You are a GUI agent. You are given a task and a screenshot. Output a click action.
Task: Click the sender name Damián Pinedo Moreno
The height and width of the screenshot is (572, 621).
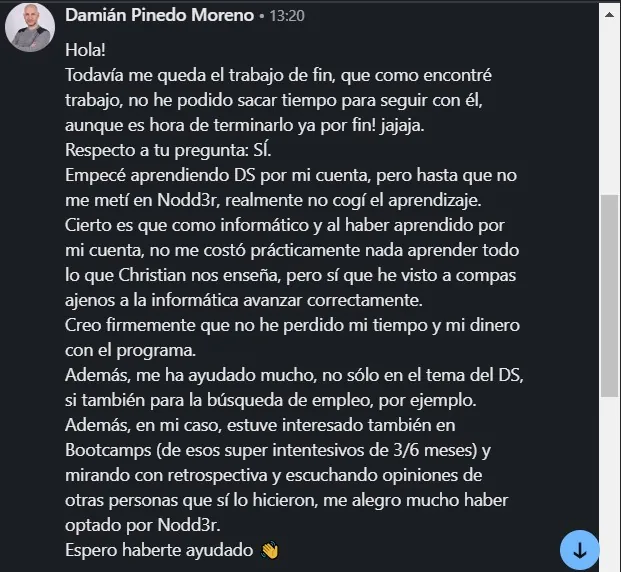click(160, 15)
